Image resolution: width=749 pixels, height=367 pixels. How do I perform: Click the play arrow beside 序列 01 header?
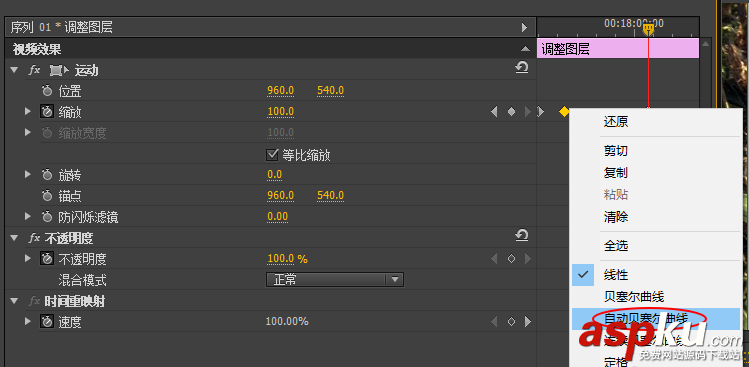pyautogui.click(x=524, y=27)
